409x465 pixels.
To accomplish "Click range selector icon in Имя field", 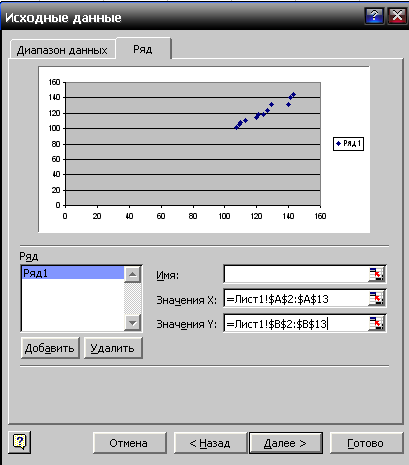I will 376,274.
